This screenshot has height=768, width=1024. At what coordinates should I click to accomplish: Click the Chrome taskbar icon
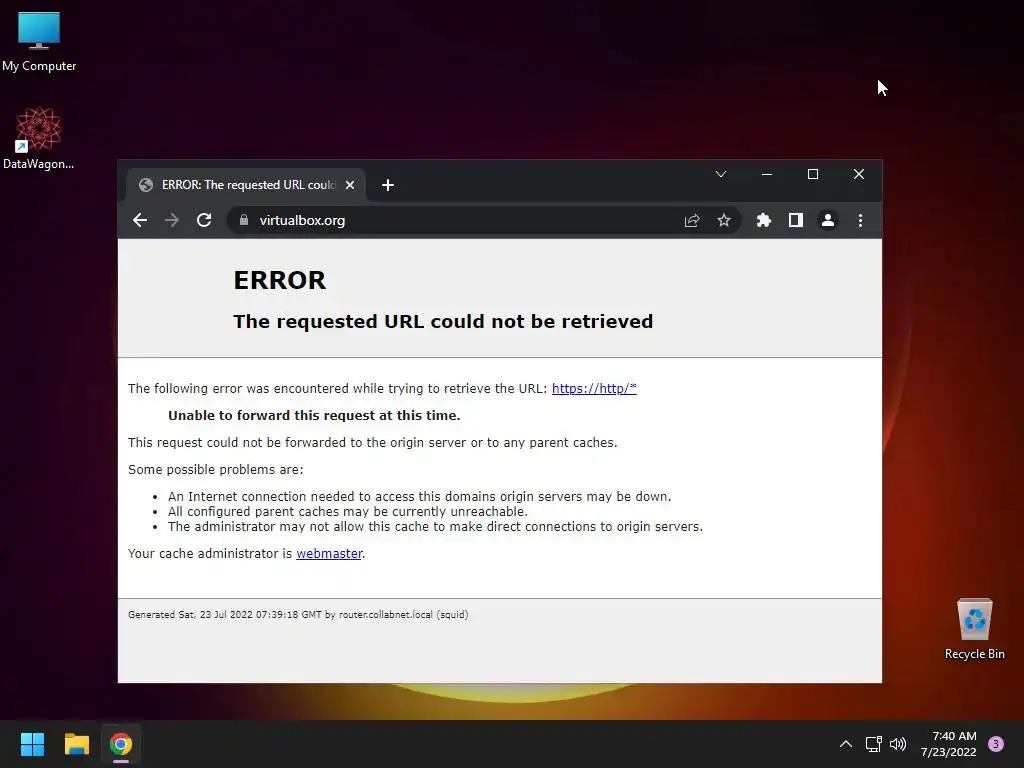pos(121,744)
